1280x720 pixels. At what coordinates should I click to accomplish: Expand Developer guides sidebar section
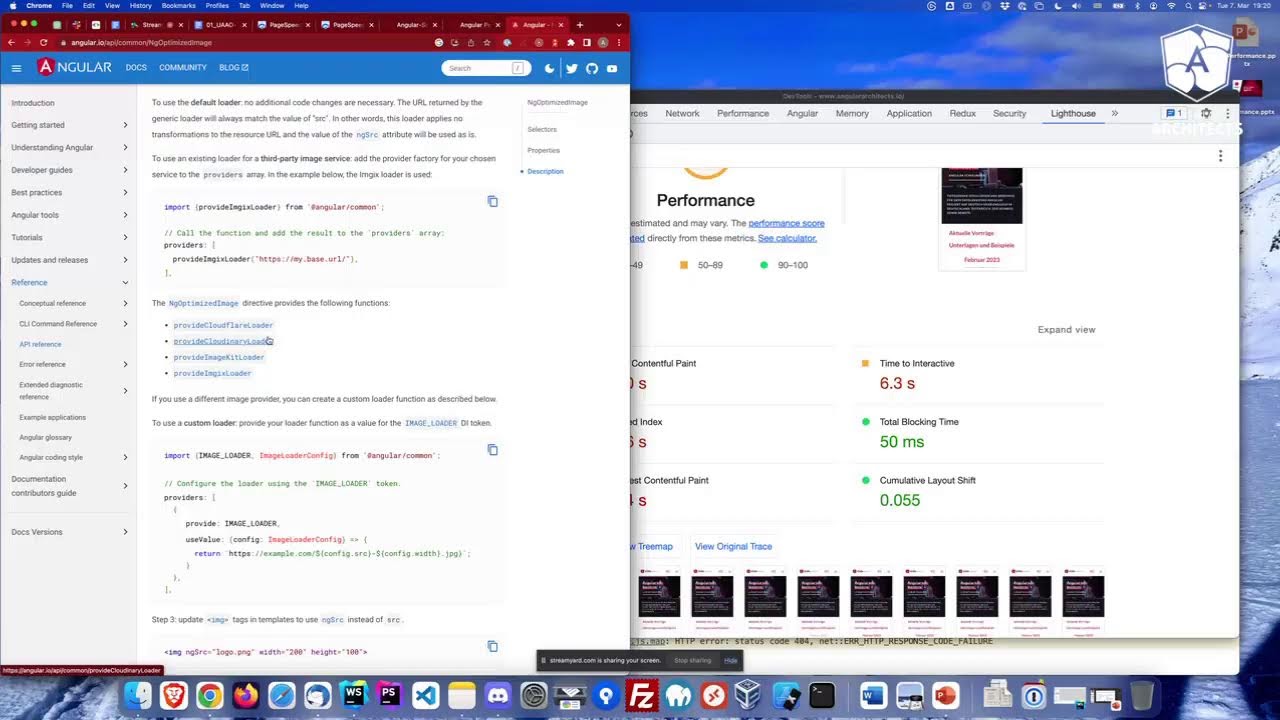tap(125, 170)
